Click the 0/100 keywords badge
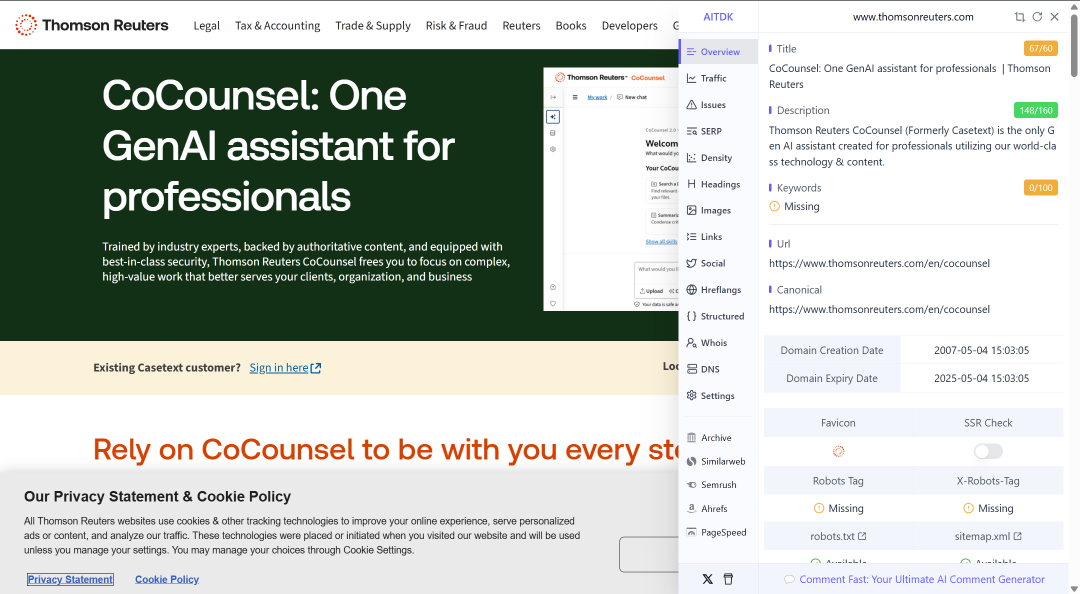Viewport: 1080px width, 594px height. (x=1041, y=187)
